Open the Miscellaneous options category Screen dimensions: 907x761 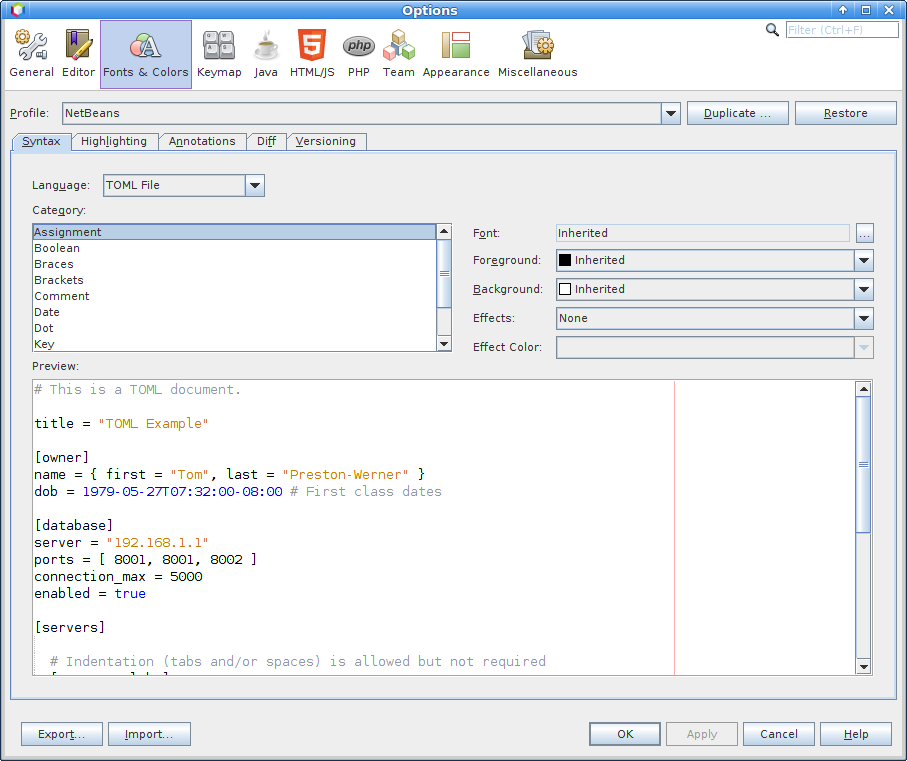(537, 54)
